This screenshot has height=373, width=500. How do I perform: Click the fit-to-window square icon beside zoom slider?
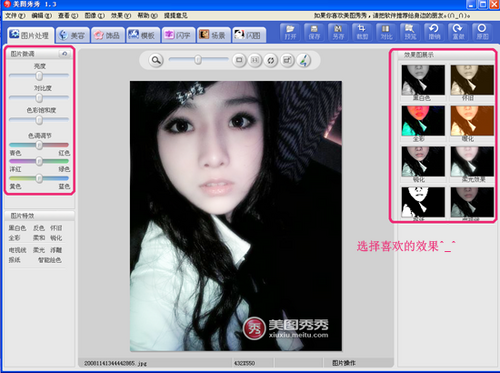tap(239, 60)
